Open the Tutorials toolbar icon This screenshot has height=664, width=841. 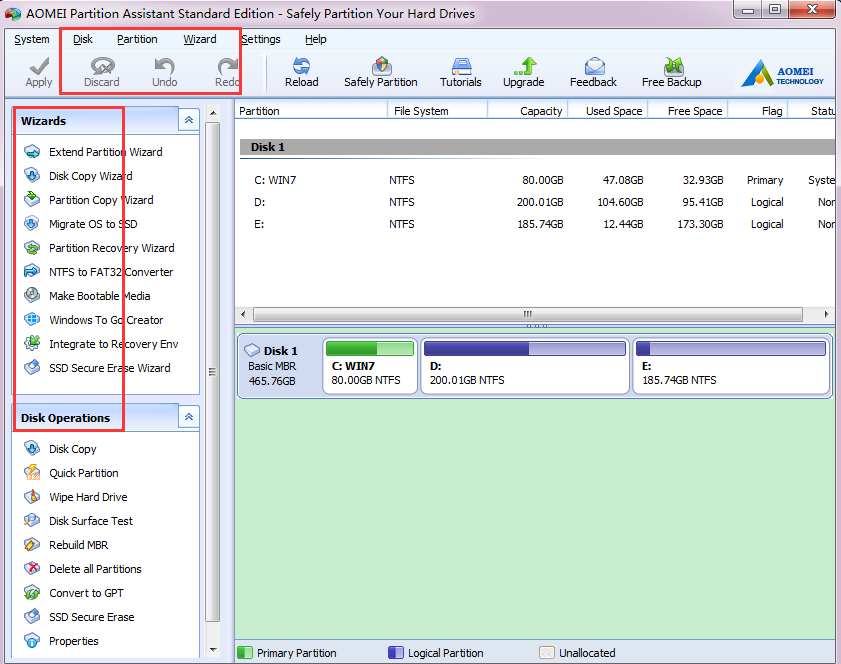pos(461,66)
